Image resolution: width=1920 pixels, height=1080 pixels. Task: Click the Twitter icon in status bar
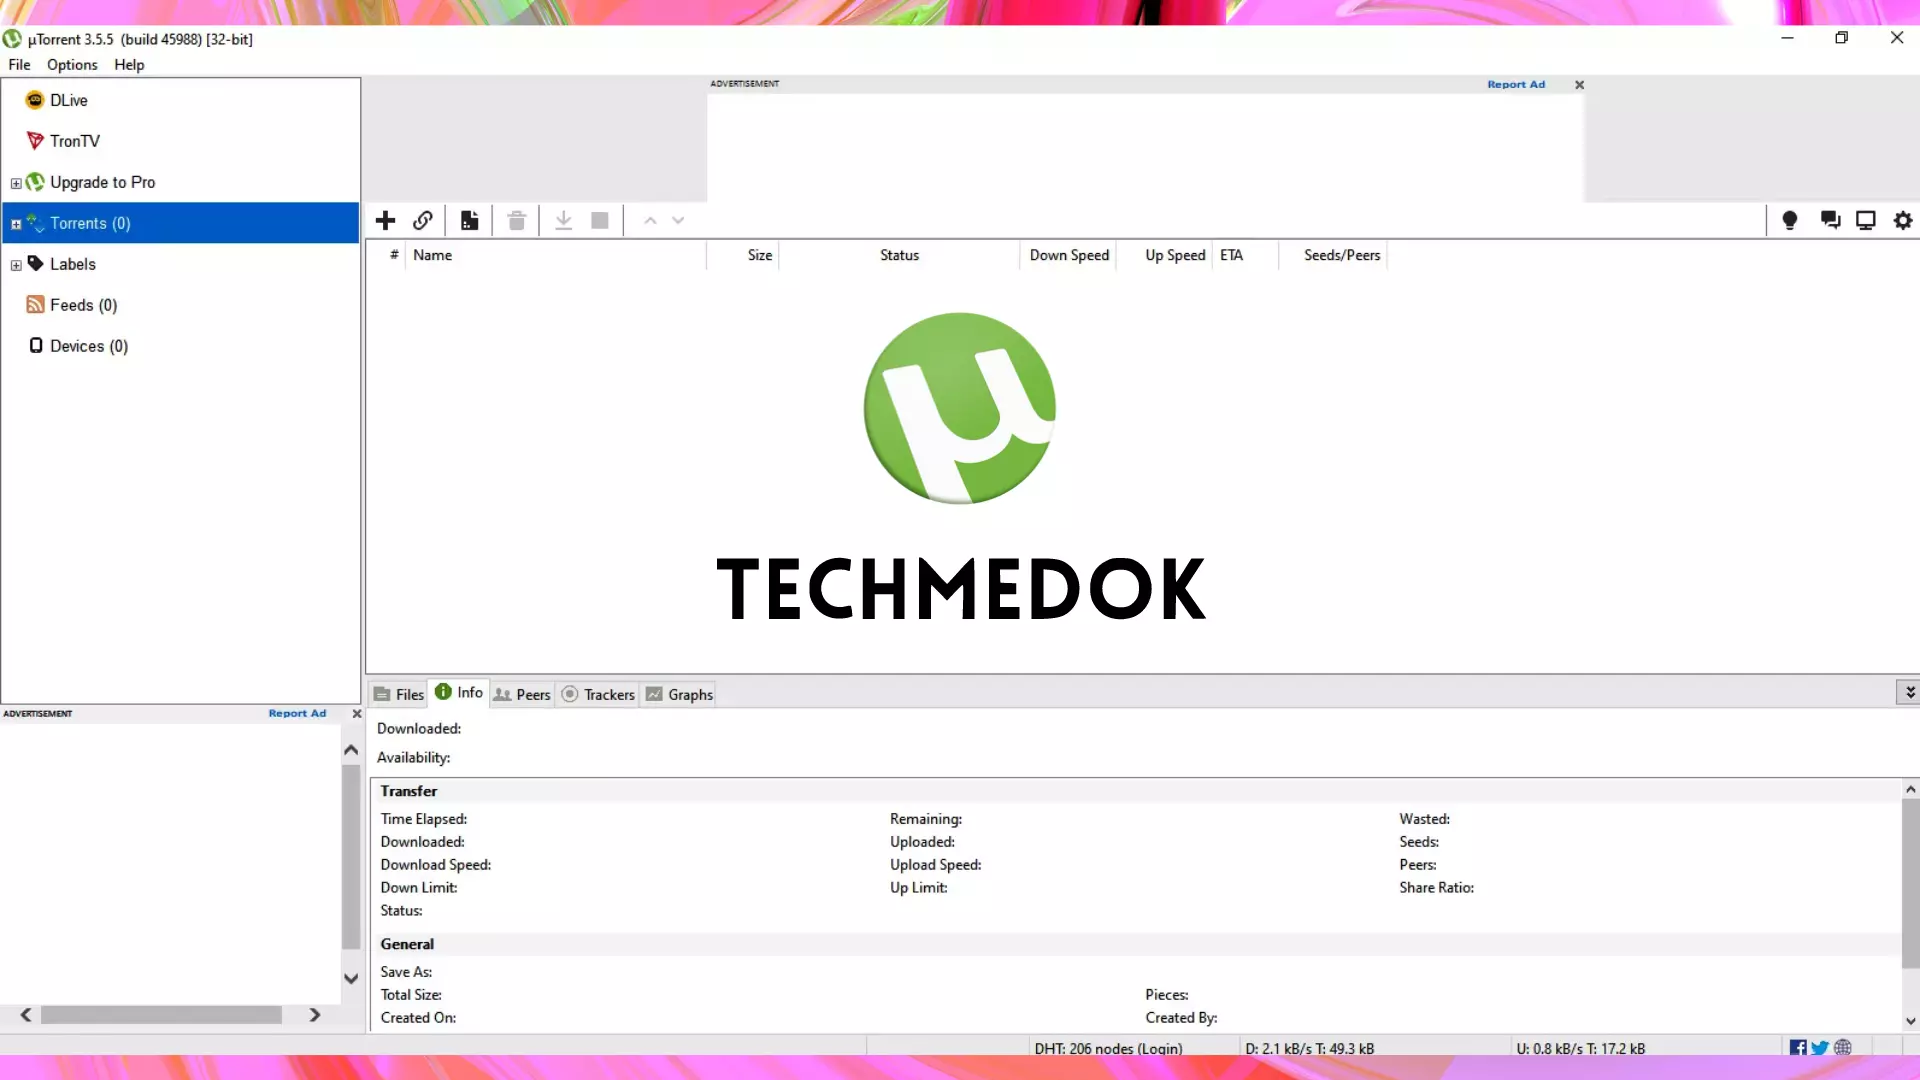pyautogui.click(x=1820, y=1048)
